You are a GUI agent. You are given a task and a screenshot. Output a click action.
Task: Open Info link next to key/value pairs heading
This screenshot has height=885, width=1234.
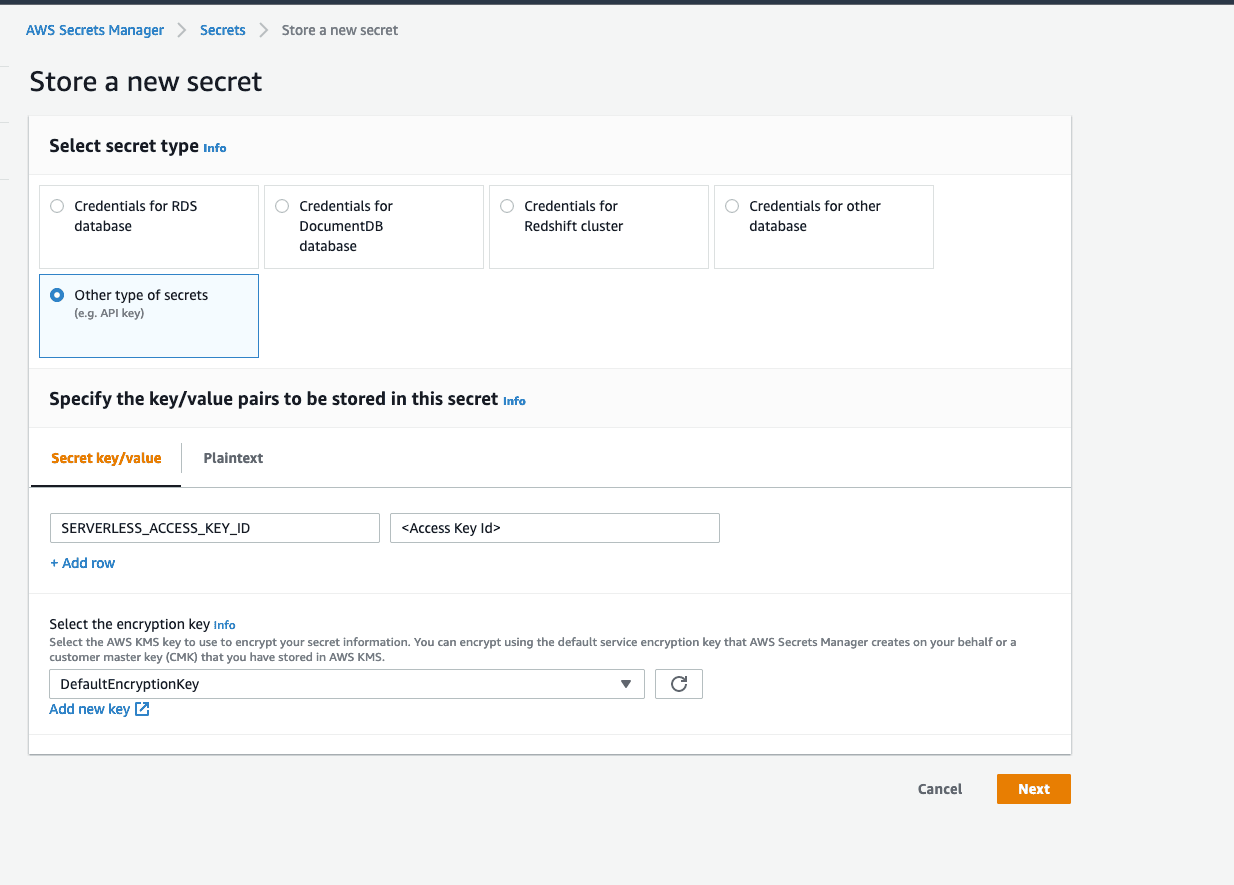pos(514,401)
